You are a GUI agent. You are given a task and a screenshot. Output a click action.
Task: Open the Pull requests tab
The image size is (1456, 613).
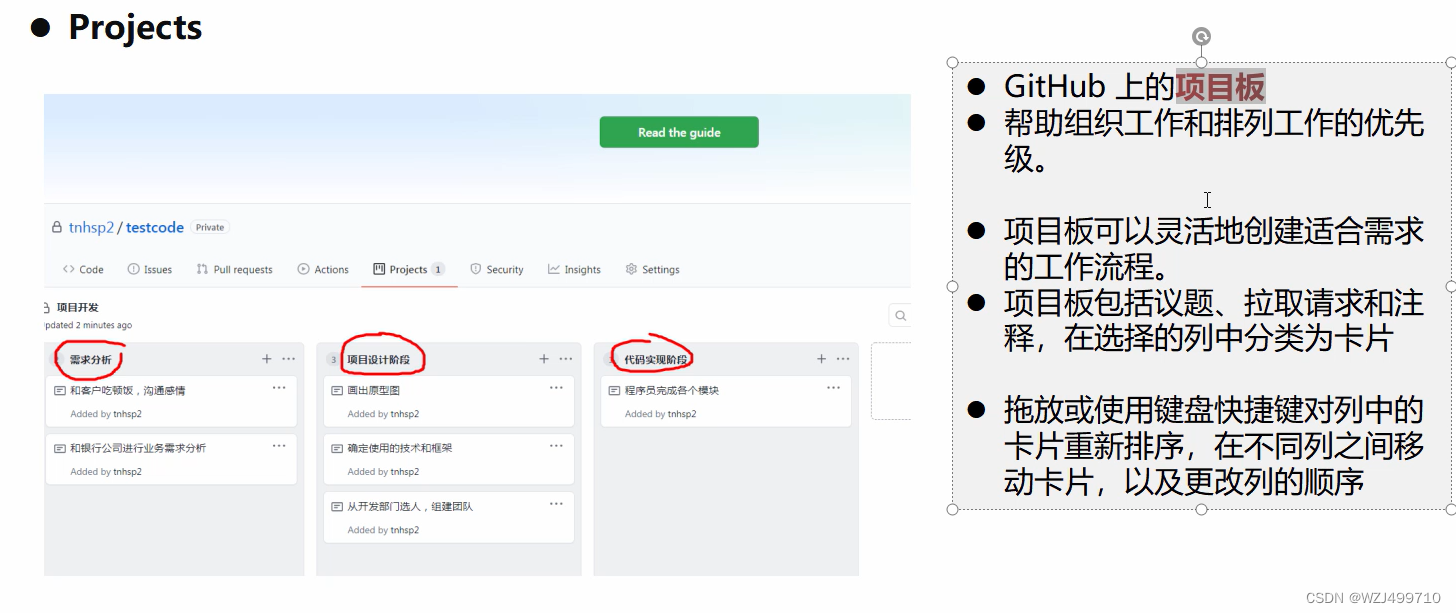click(x=234, y=269)
